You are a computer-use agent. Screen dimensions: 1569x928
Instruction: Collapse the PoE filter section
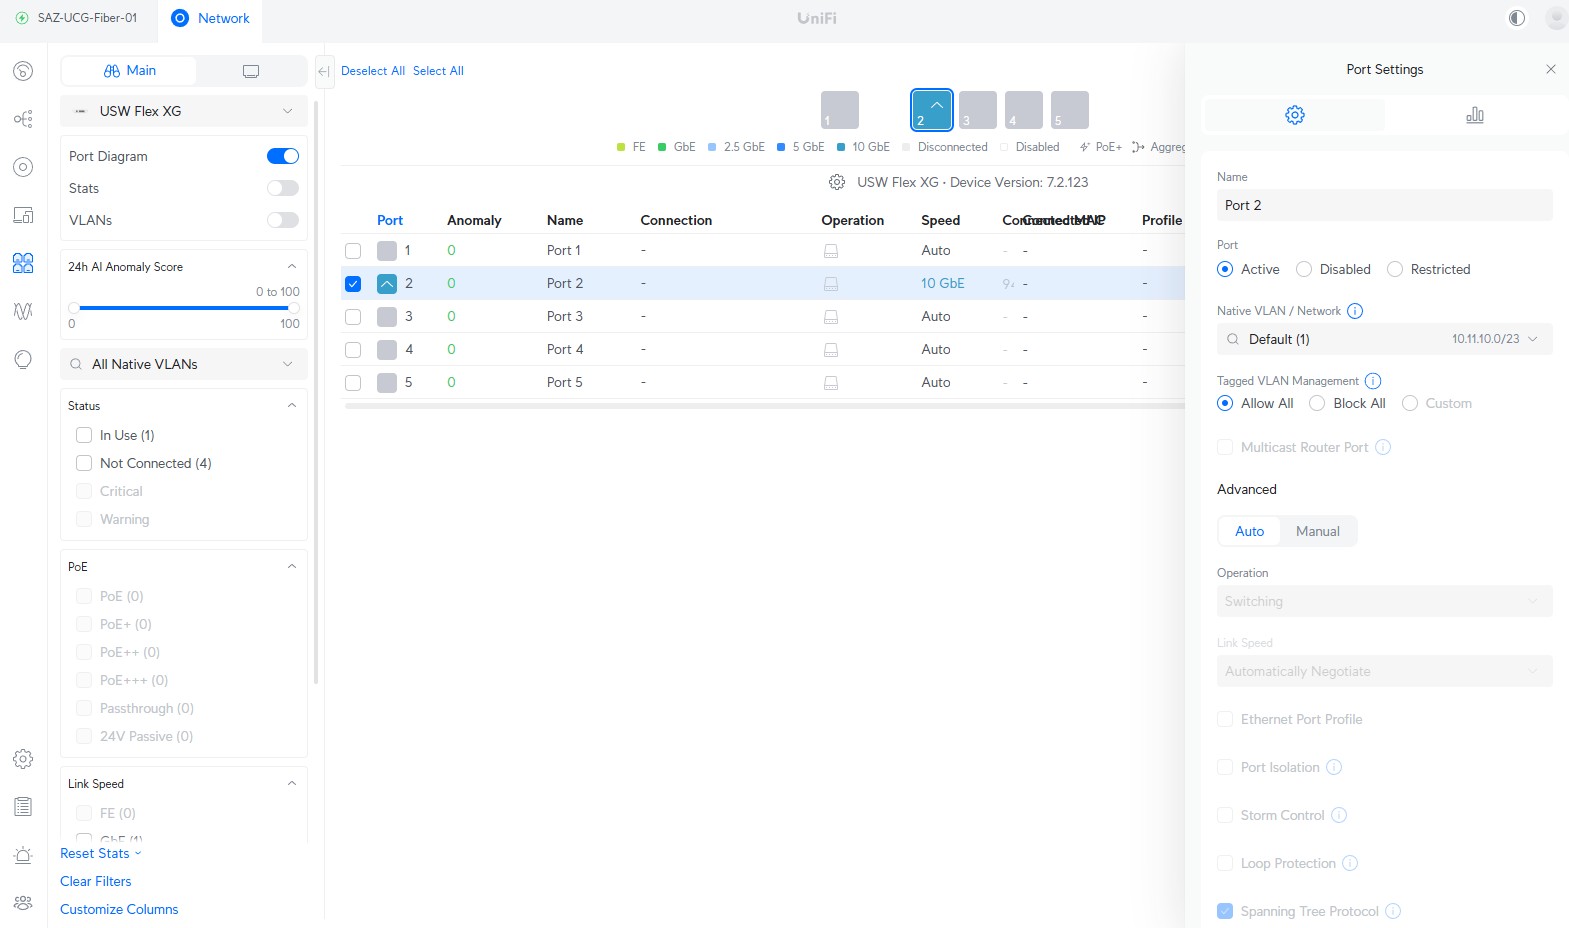291,566
